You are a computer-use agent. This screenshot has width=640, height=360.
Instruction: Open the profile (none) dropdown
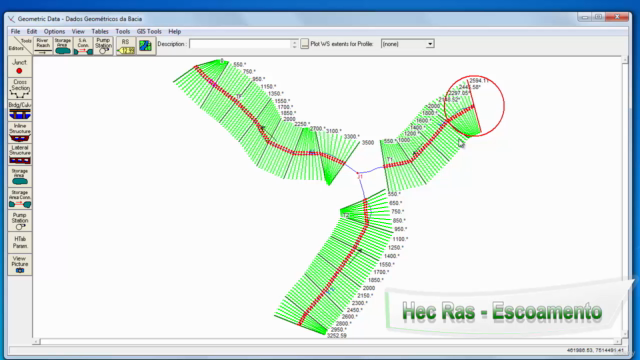[x=430, y=44]
